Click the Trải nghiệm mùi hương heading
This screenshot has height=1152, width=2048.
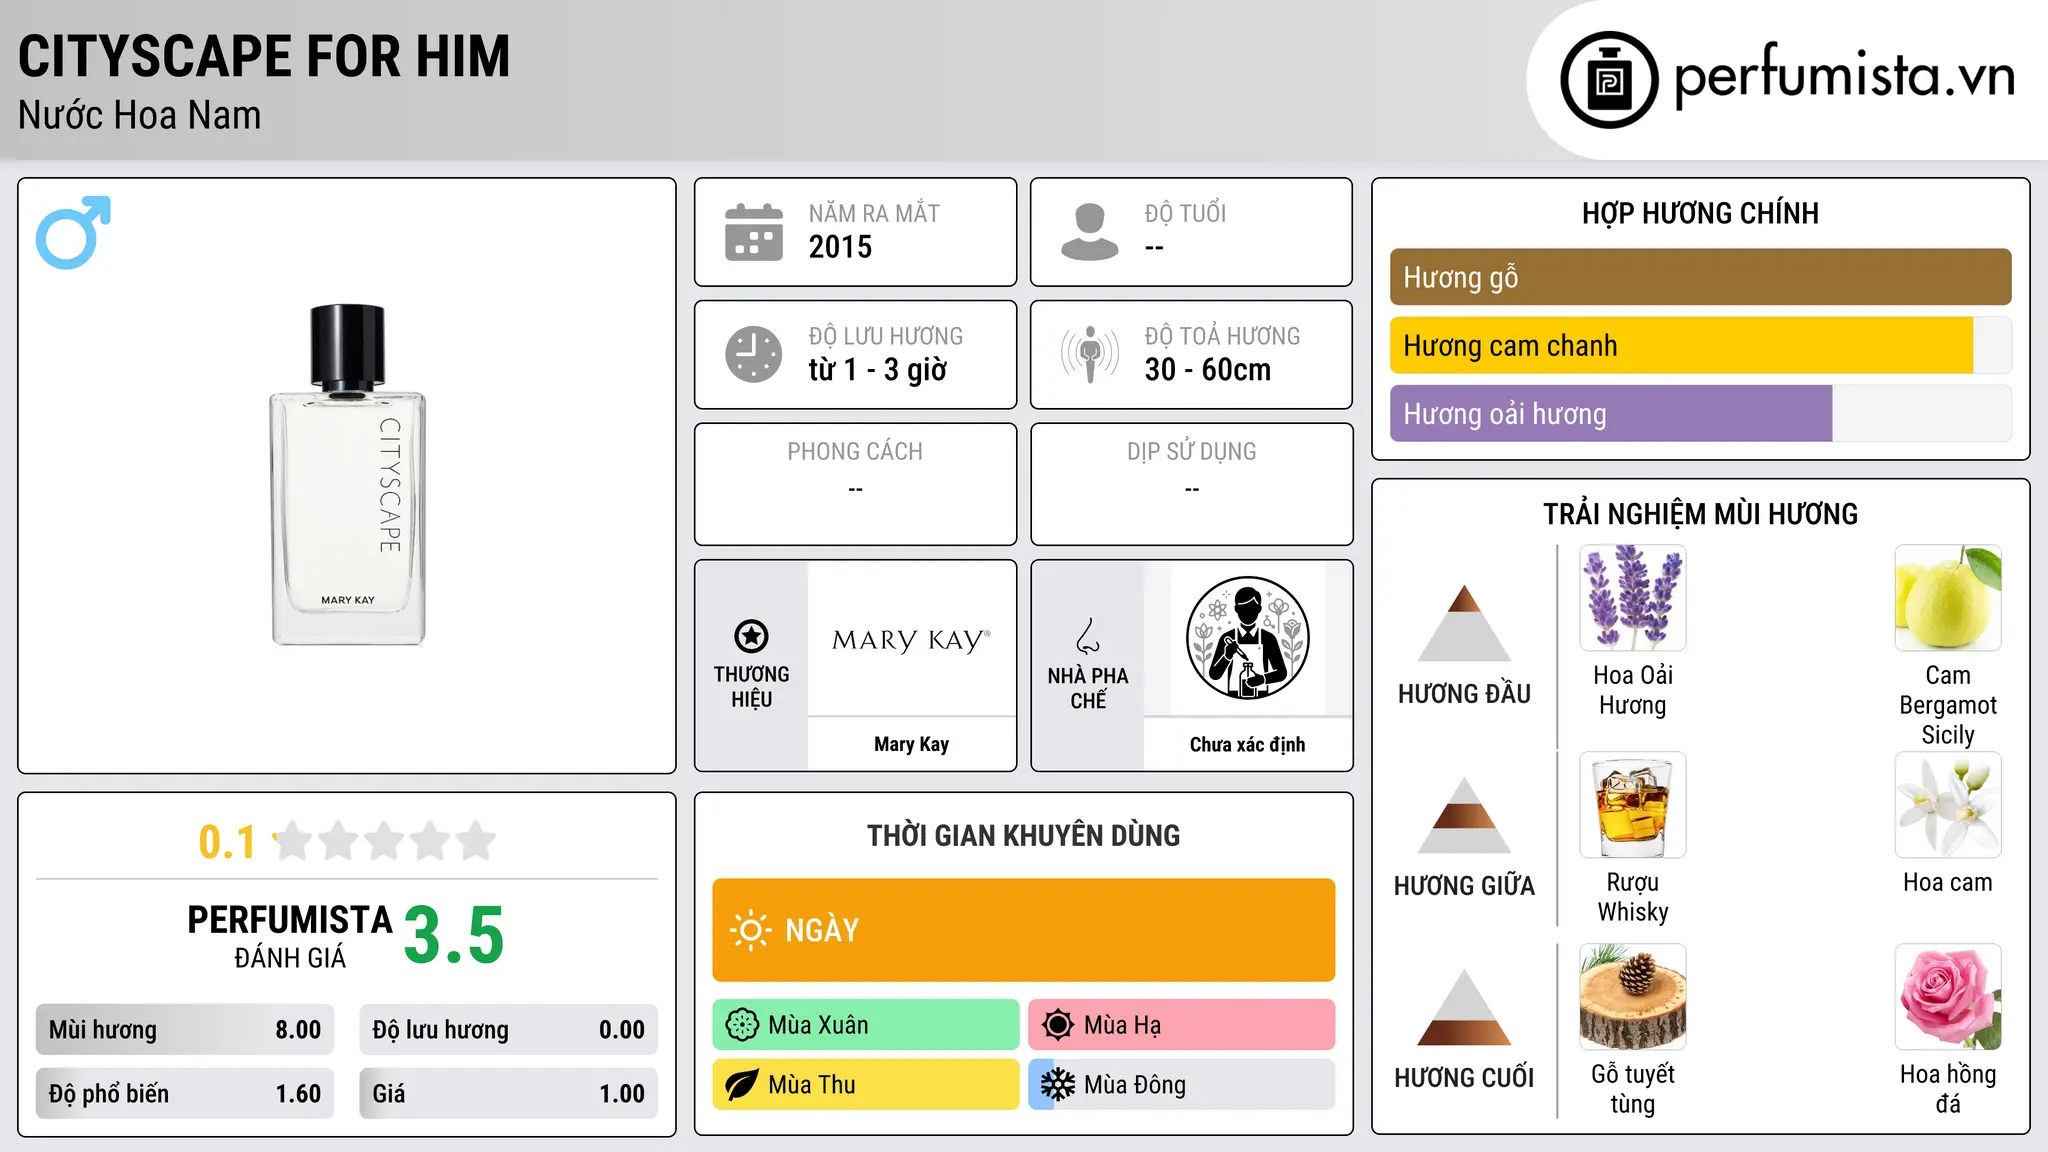(1700, 514)
